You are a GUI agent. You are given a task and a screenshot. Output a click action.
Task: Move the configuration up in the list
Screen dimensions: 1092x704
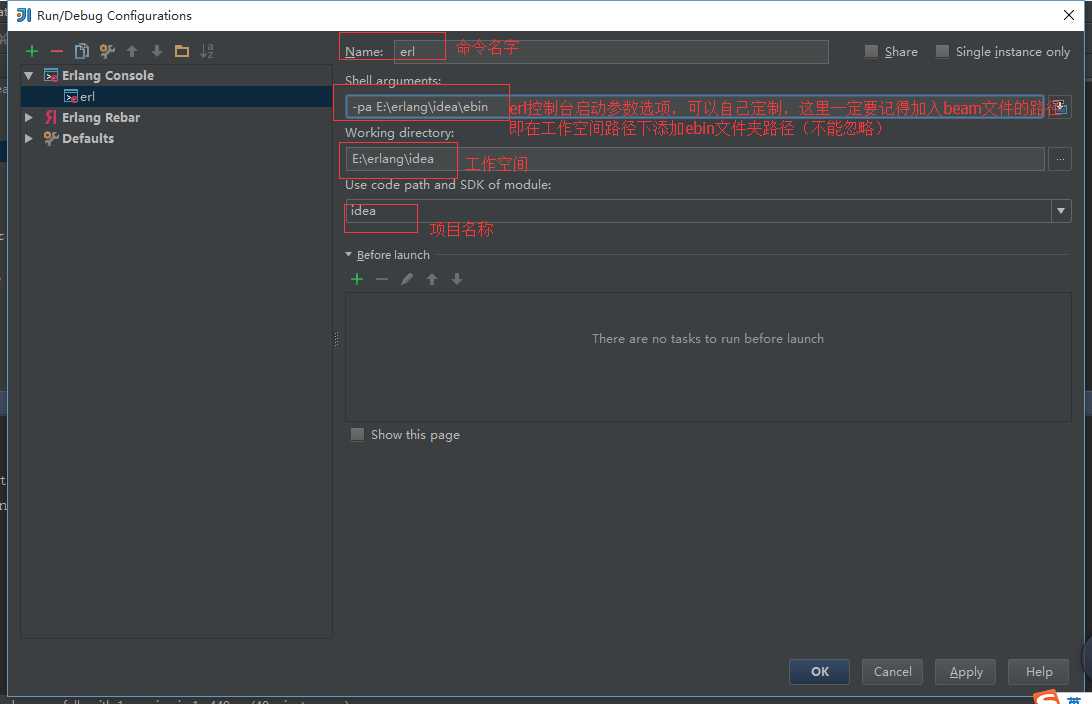pos(132,51)
